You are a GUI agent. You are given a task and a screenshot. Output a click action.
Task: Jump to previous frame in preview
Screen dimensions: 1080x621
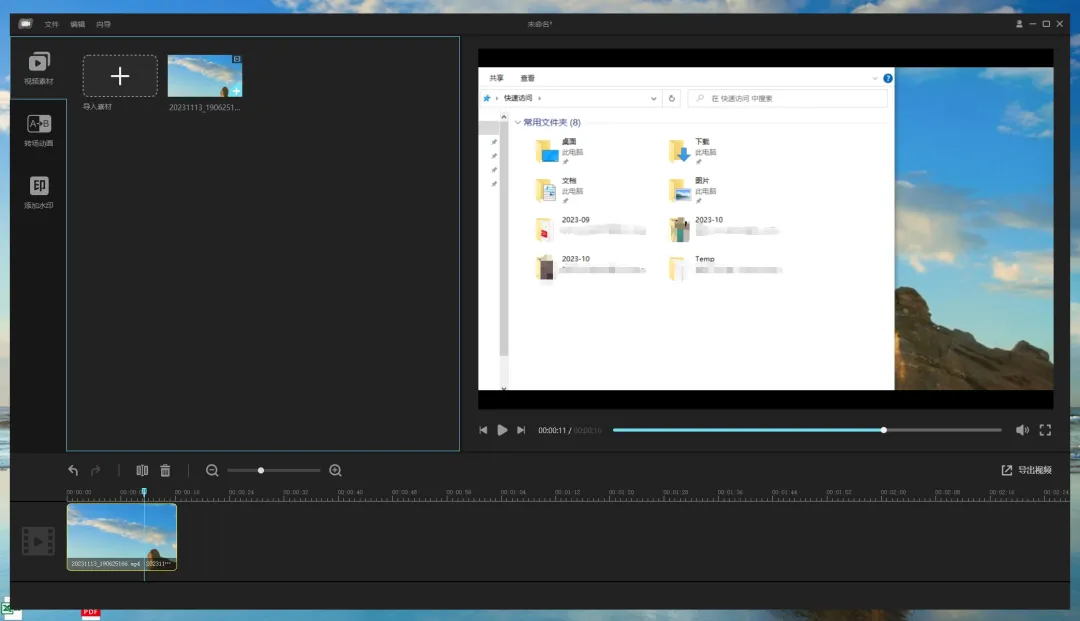click(484, 430)
